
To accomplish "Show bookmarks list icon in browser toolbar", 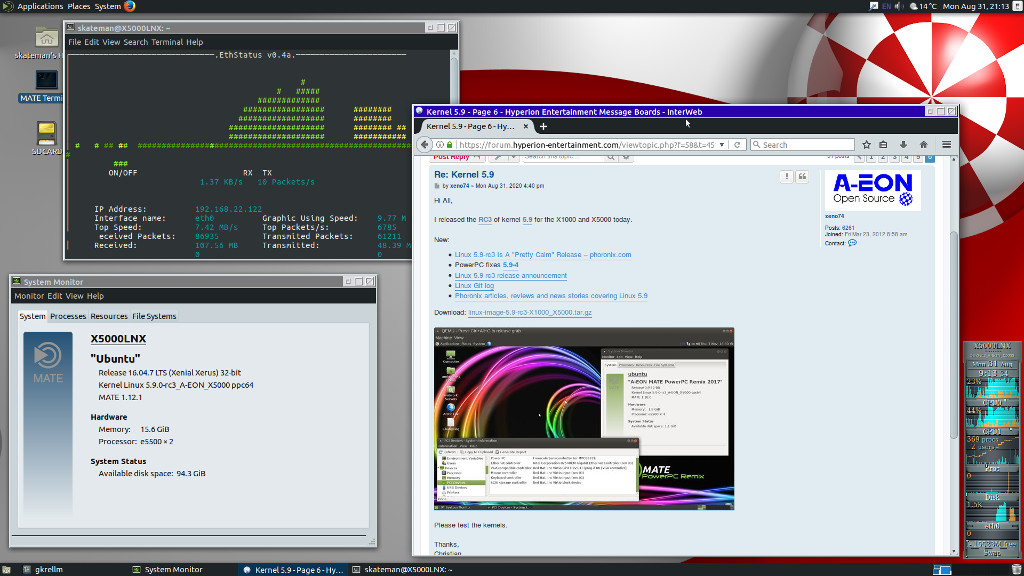I will coord(883,145).
